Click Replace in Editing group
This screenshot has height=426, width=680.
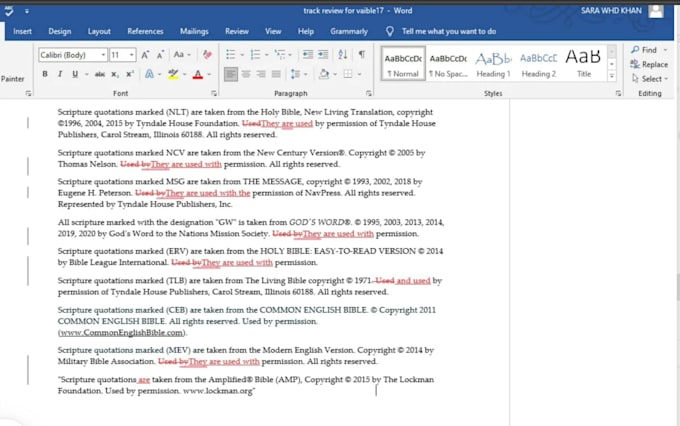click(649, 64)
